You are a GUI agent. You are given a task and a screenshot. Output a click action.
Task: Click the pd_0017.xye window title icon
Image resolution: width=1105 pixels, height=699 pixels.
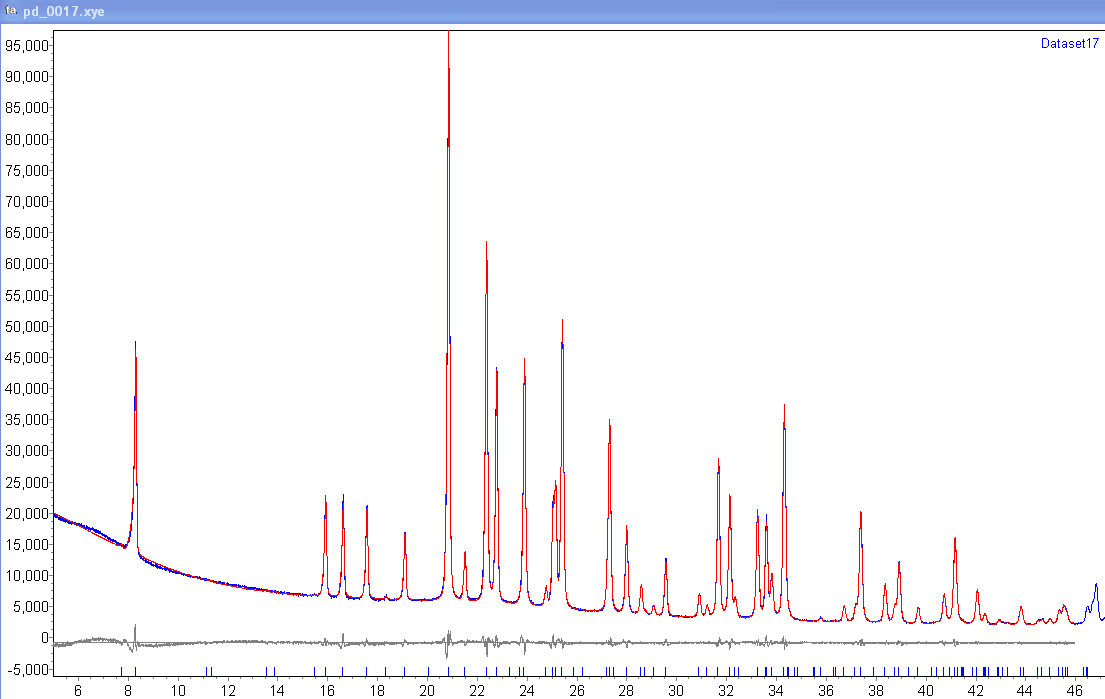(x=11, y=11)
